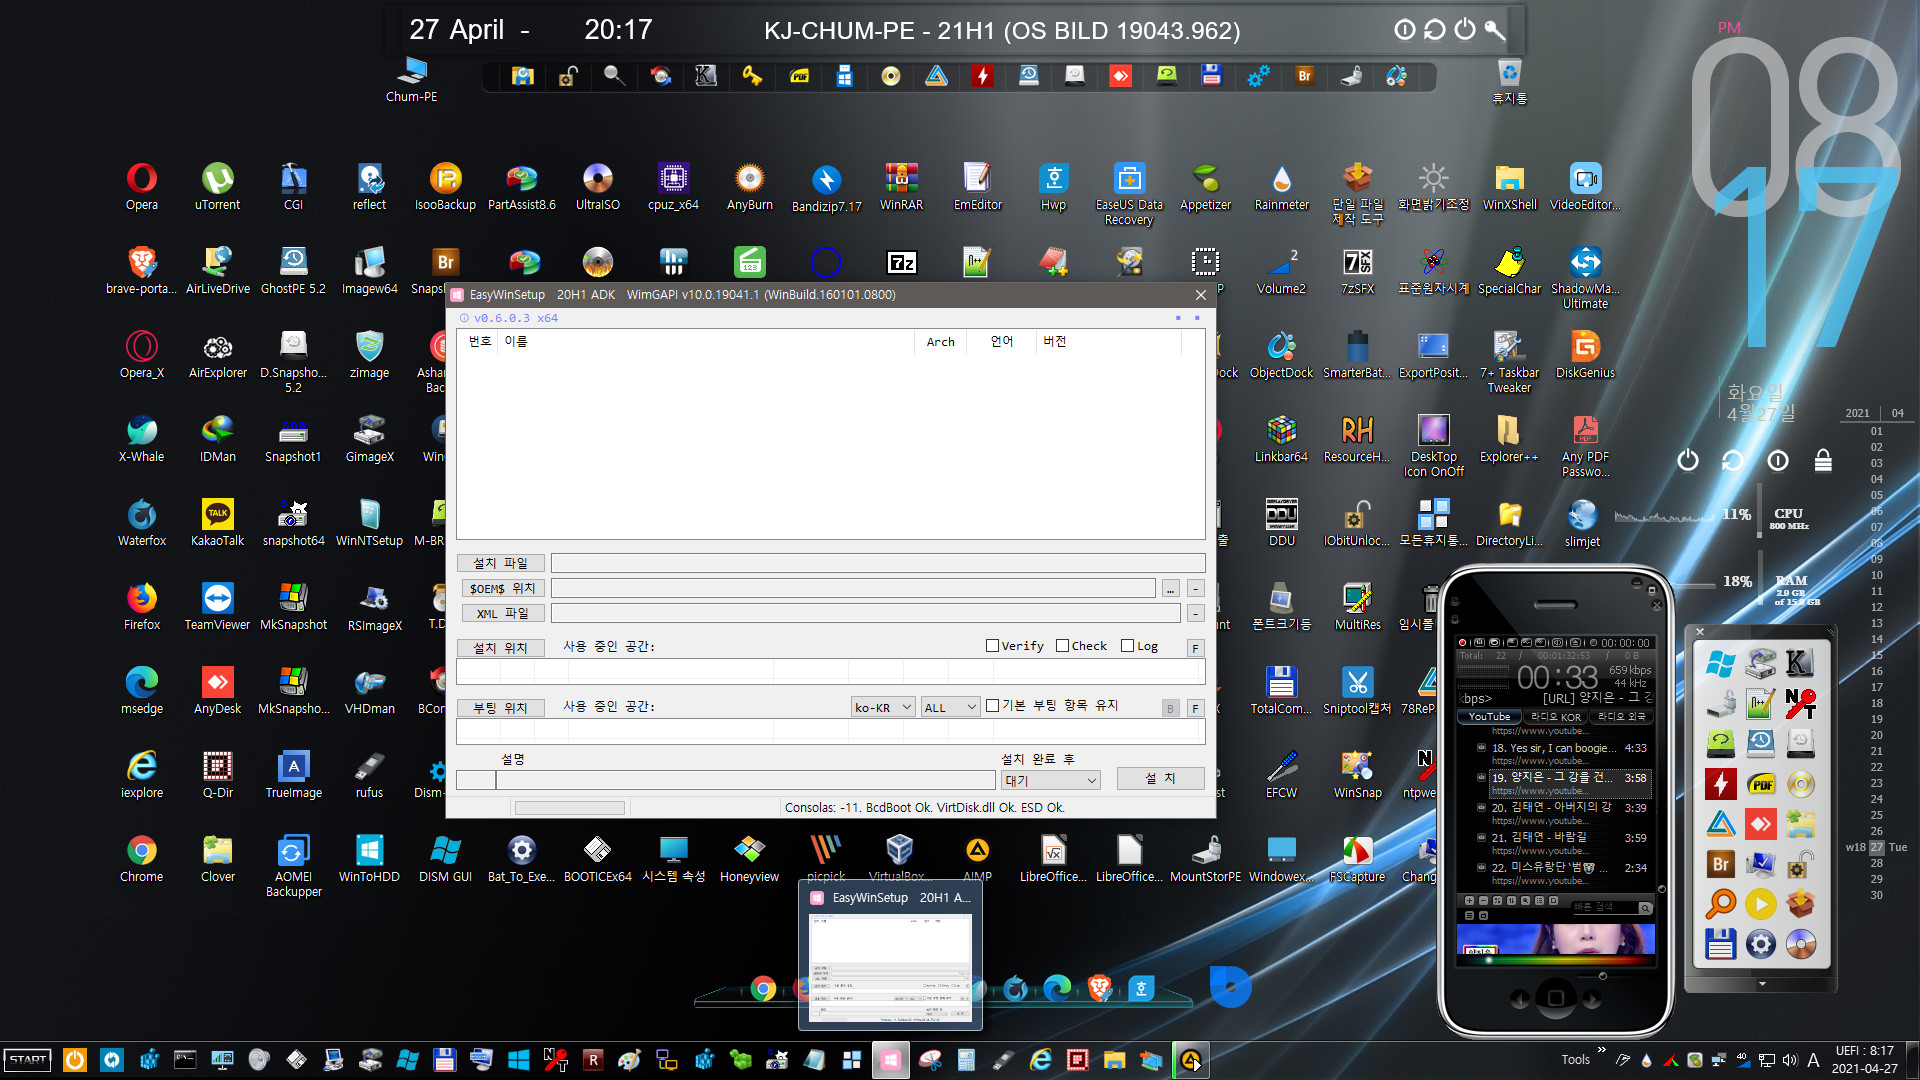Image resolution: width=1920 pixels, height=1080 pixels.
Task: Click the Arch column header
Action: 940,342
